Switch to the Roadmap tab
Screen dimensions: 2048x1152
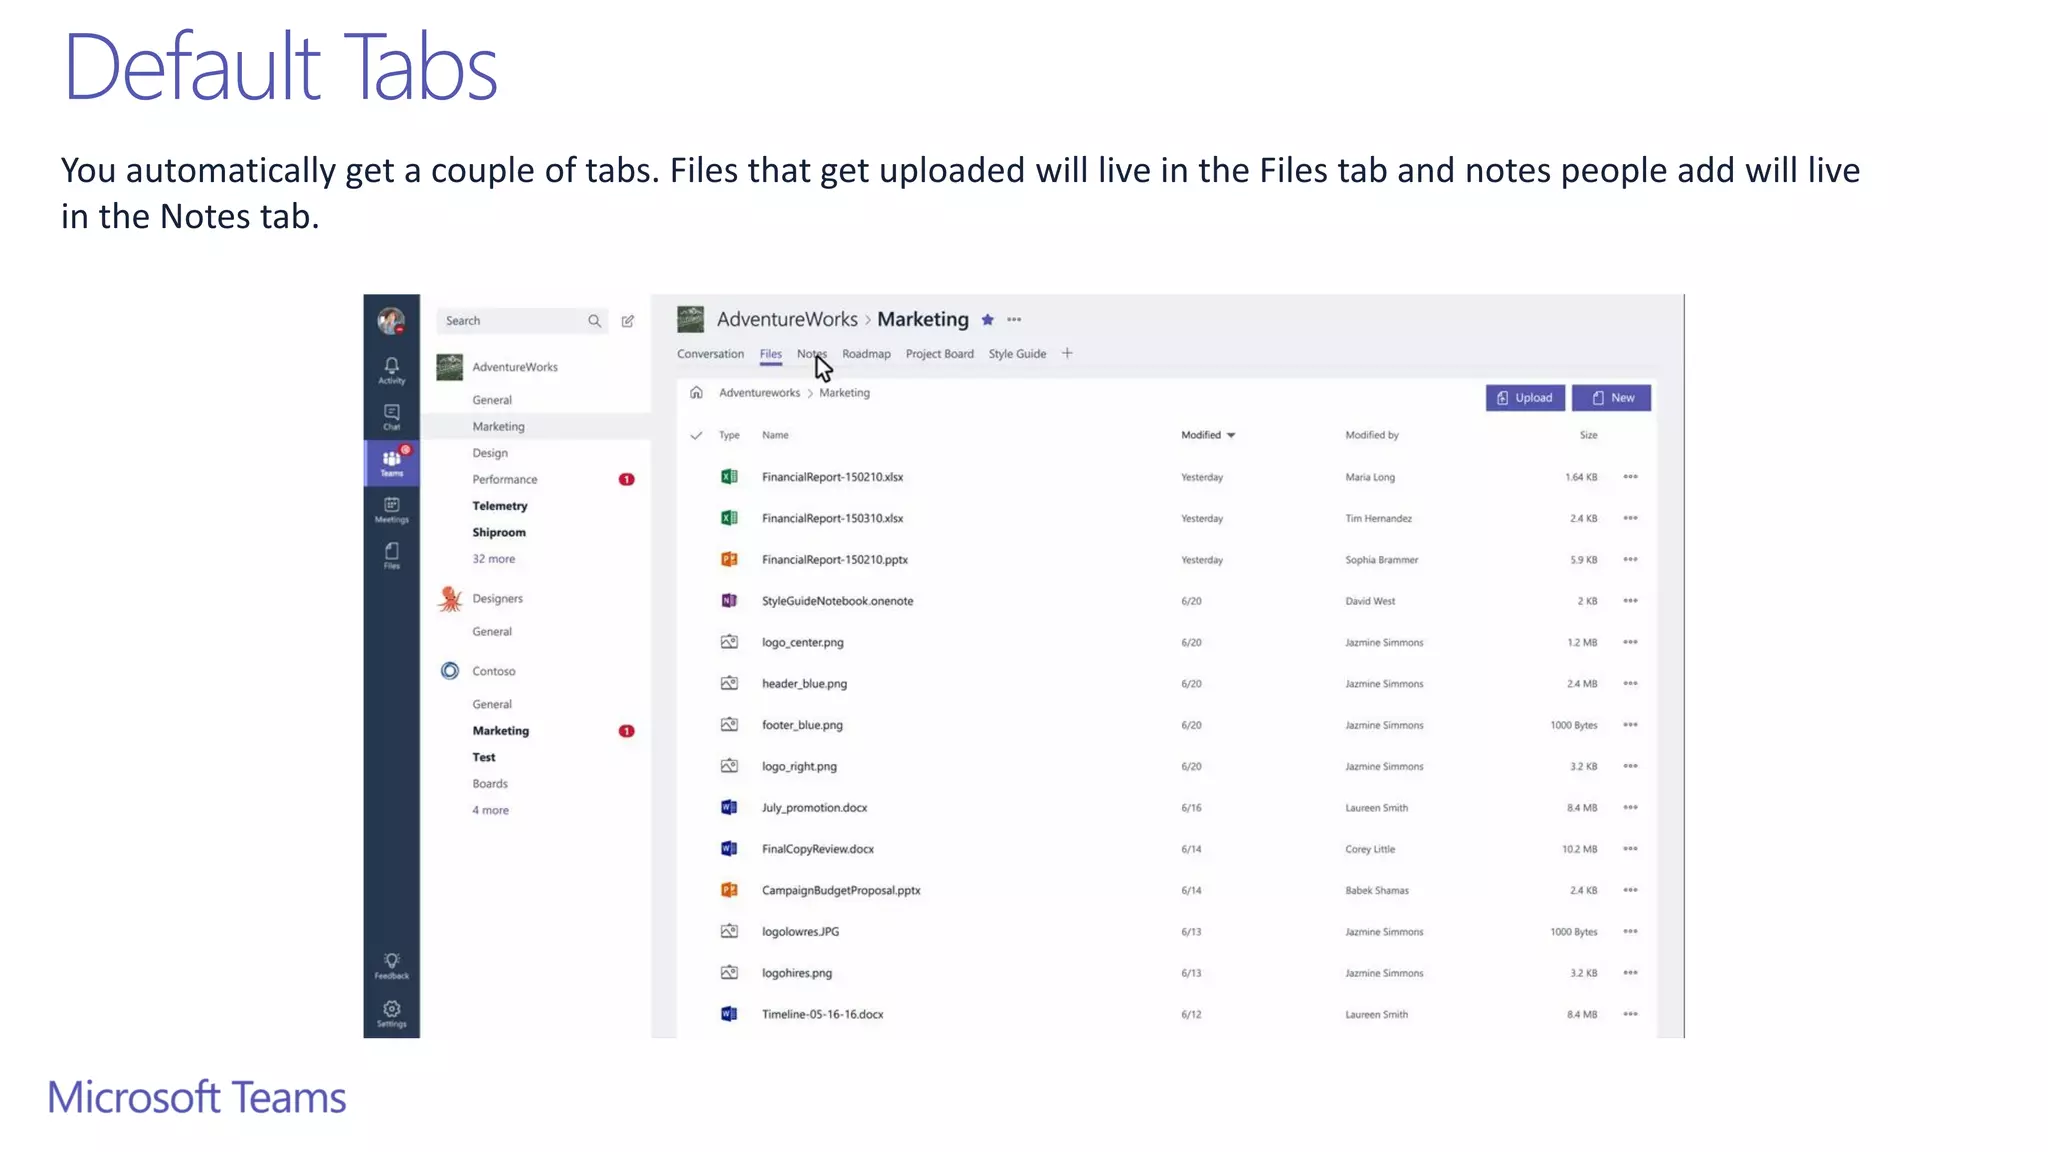tap(866, 354)
